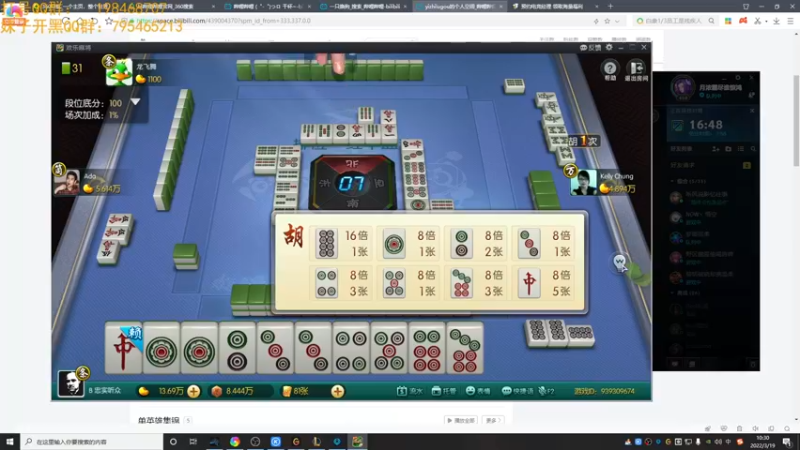This screenshot has height=450, width=800.
Task: Click your player avatar at bottom left
Action: (70, 383)
